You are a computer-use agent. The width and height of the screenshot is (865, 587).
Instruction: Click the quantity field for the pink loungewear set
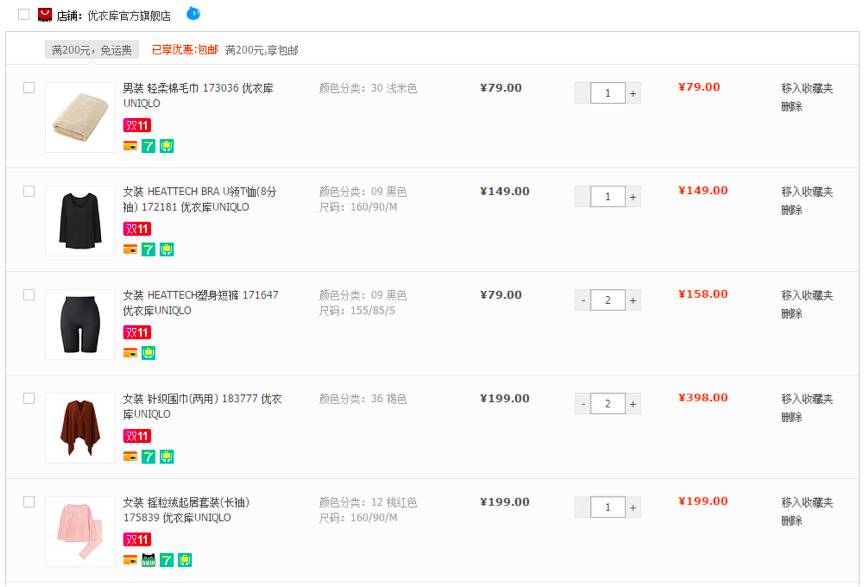[x=607, y=507]
